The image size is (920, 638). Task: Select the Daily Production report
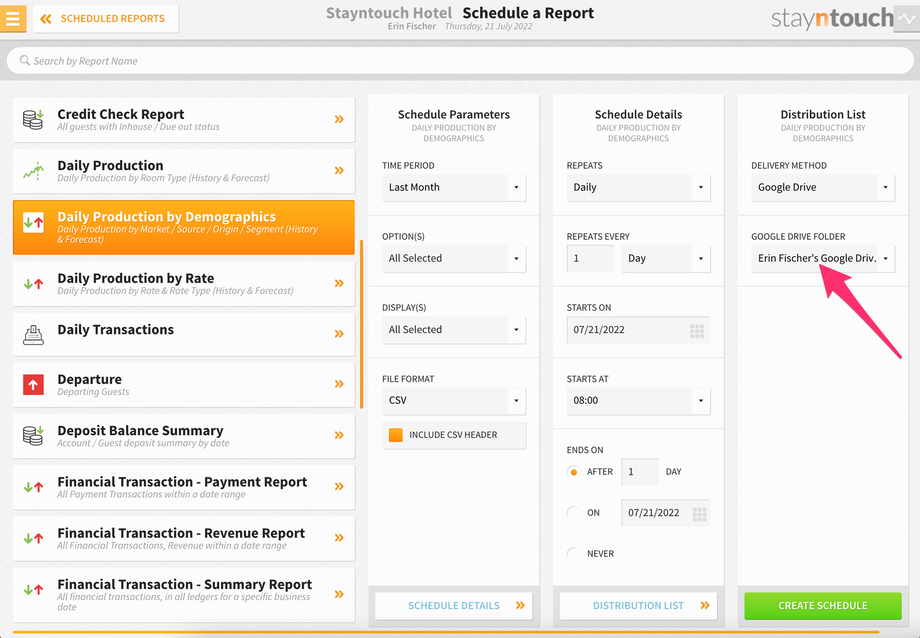click(184, 171)
